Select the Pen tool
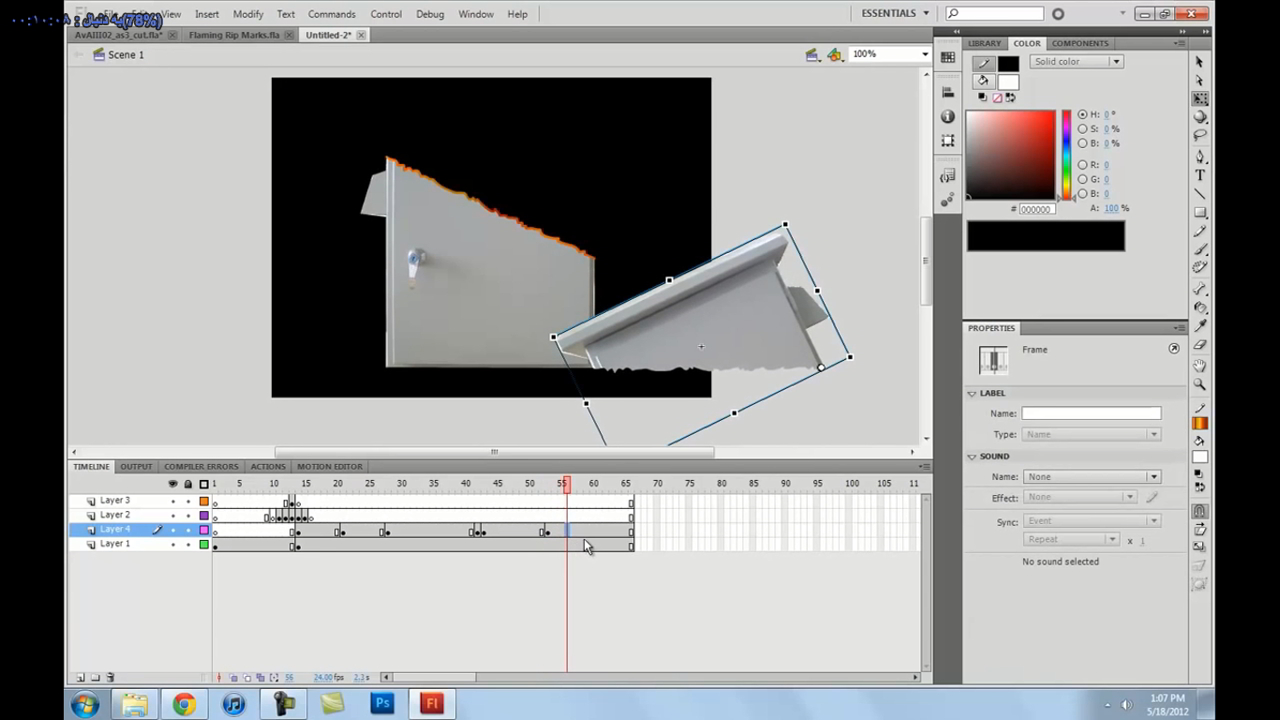Screen dimensions: 1280x720 (1200, 157)
